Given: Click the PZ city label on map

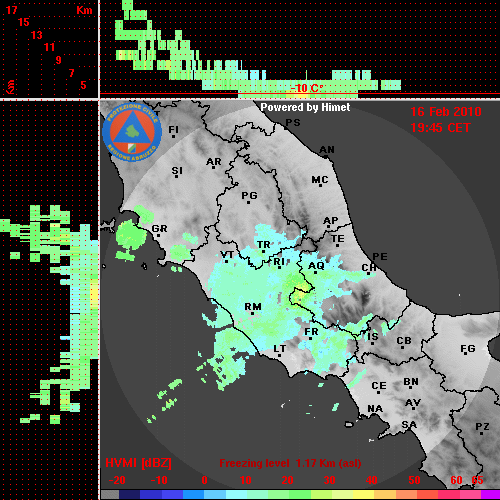Looking at the screenshot, I should coord(482,426).
